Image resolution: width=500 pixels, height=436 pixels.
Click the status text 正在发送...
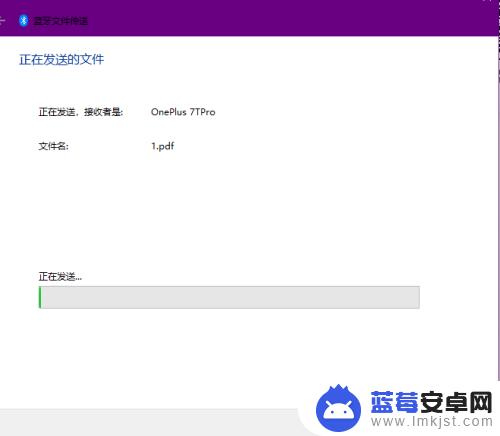click(60, 276)
